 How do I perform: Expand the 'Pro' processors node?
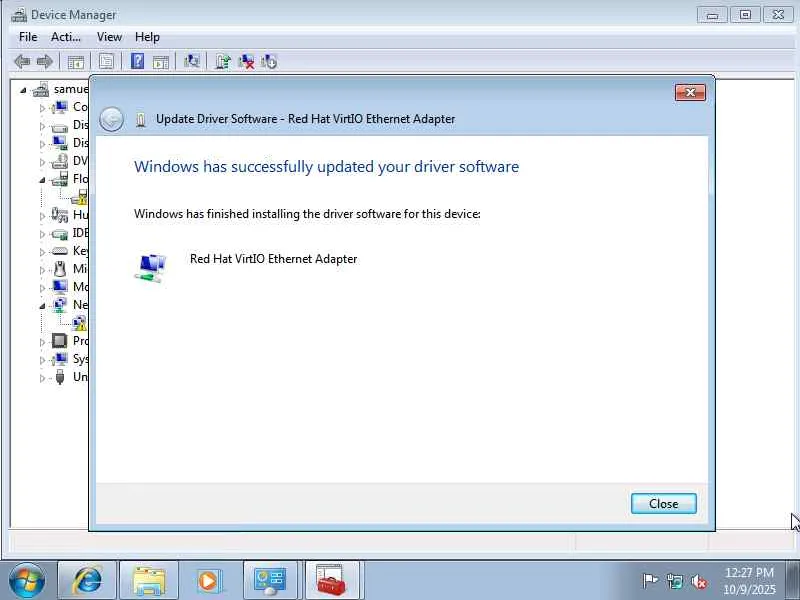pos(42,342)
